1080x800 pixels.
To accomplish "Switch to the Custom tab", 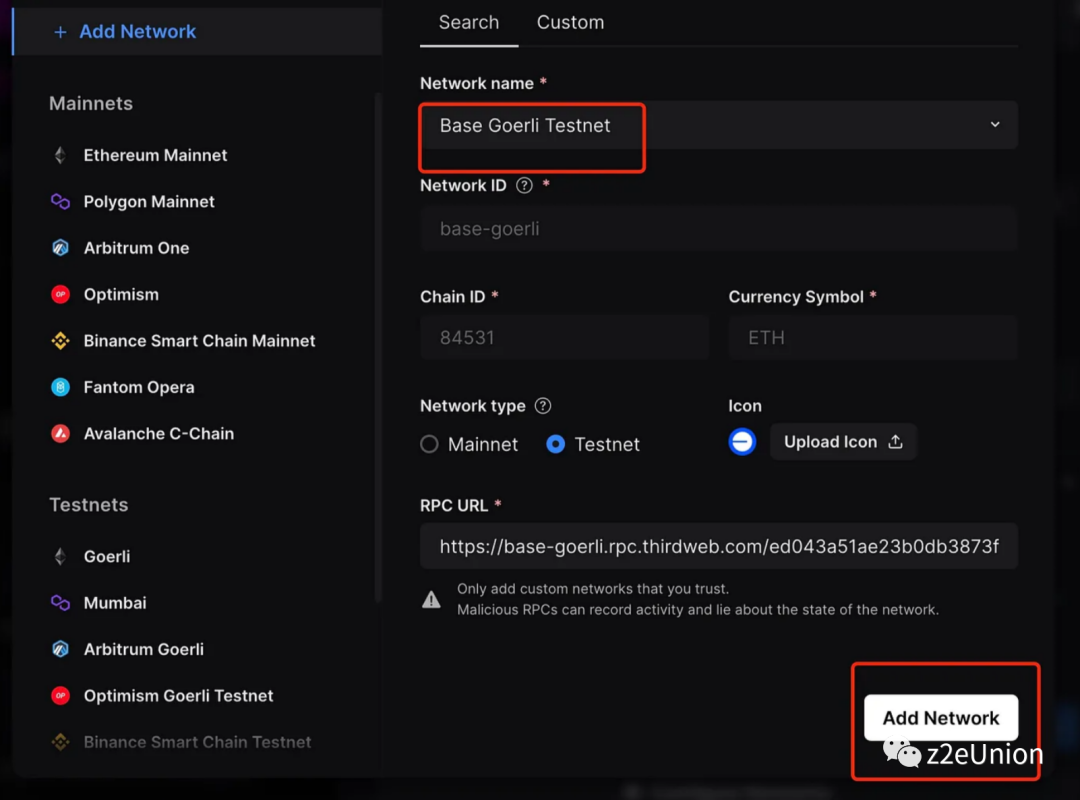I will (x=570, y=22).
